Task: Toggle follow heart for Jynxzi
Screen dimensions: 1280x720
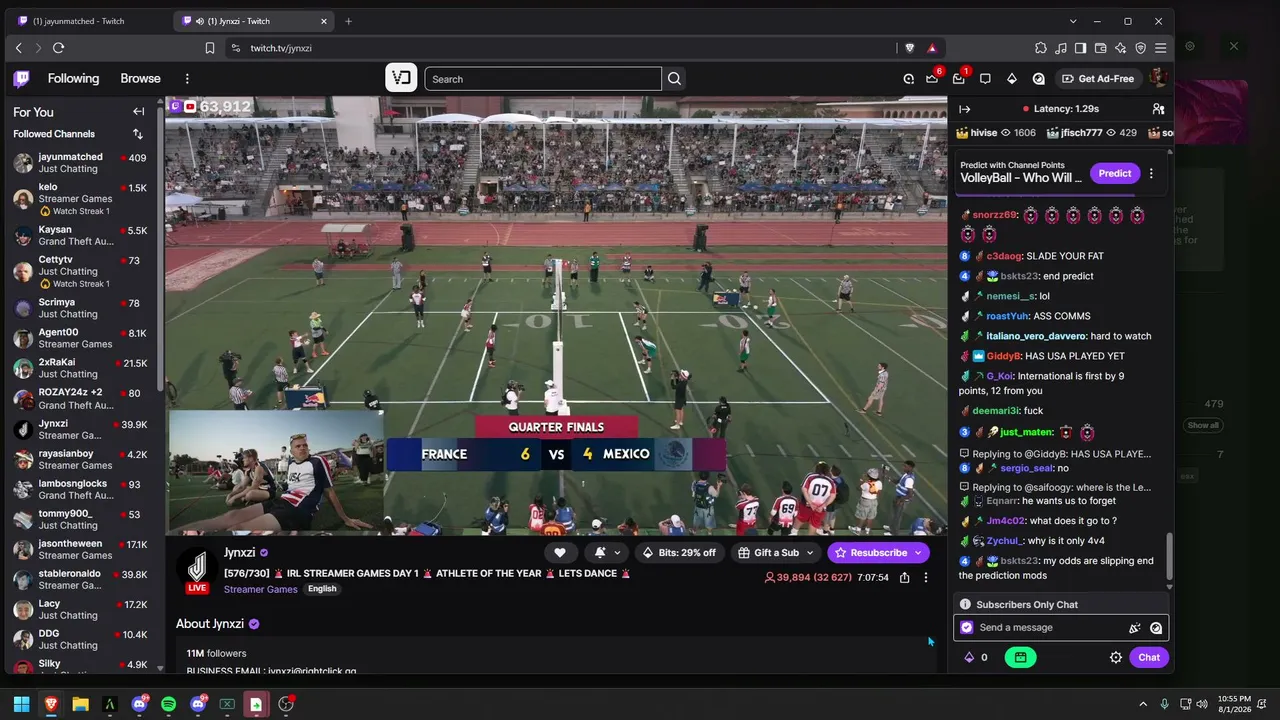Action: [x=560, y=553]
